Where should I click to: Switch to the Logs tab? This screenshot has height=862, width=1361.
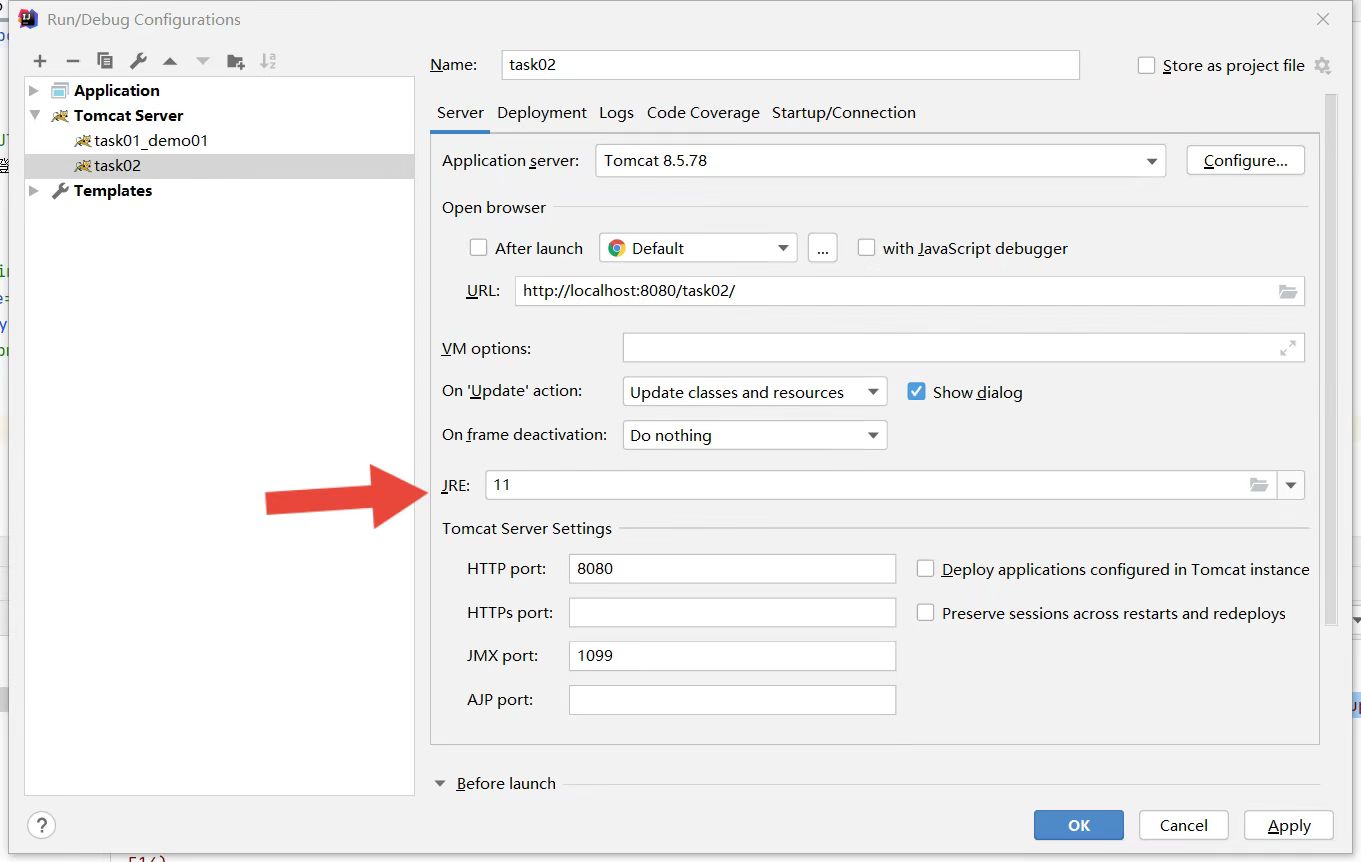pos(616,113)
